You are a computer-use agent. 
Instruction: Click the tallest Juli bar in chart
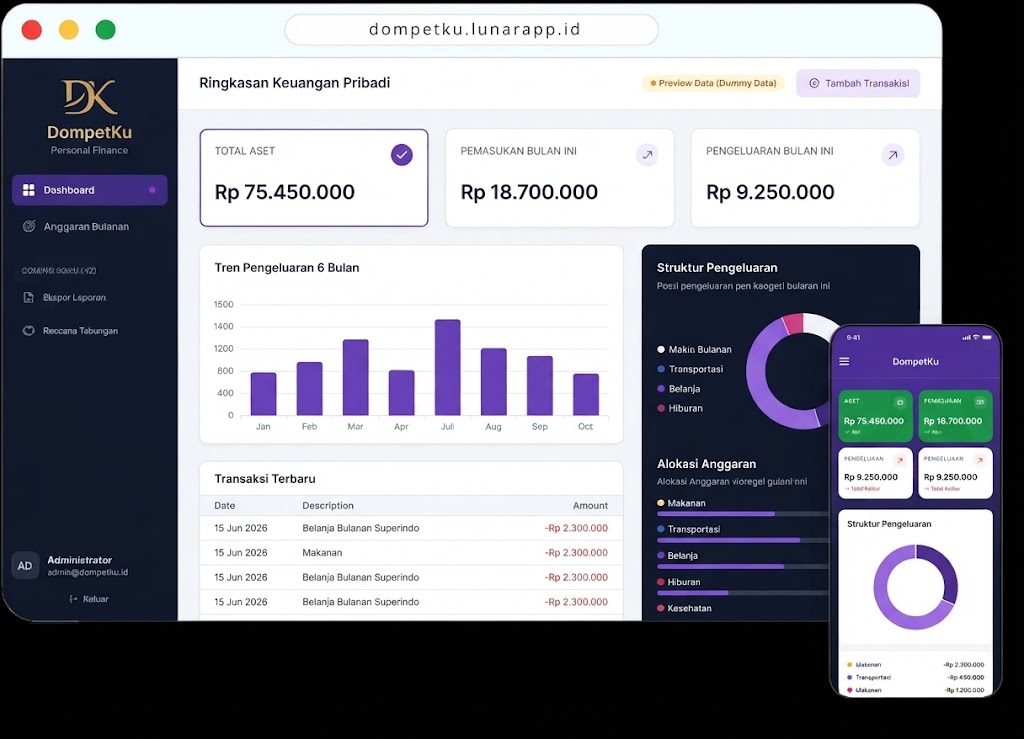[447, 368]
